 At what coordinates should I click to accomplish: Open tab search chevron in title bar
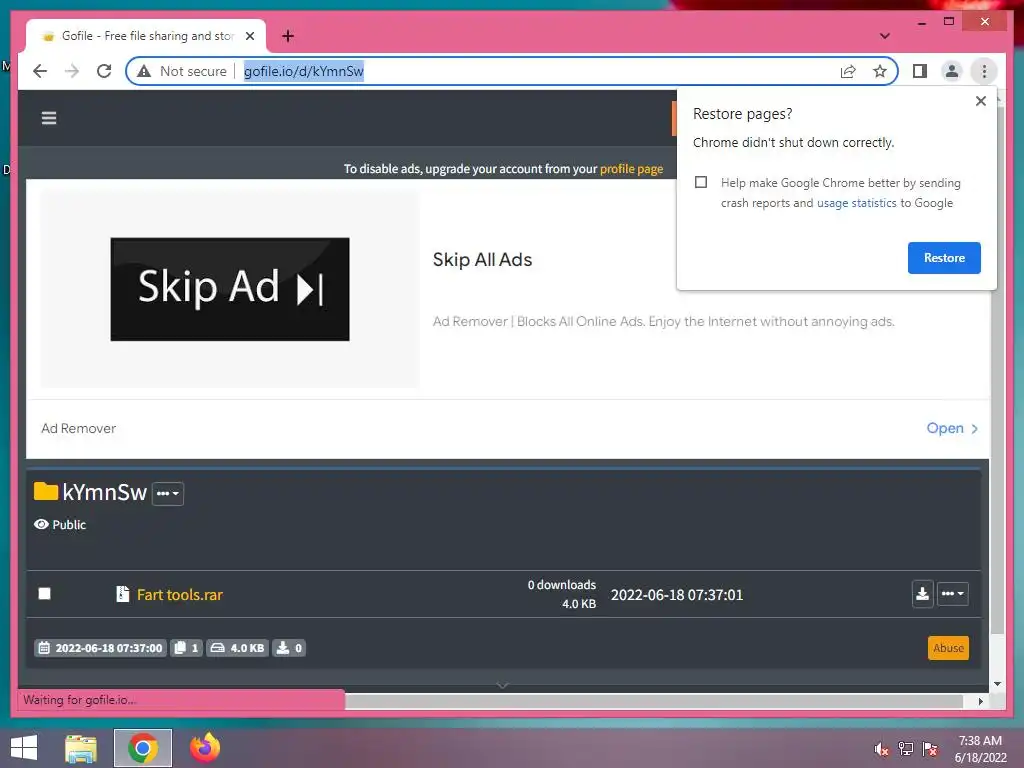pyautogui.click(x=884, y=36)
